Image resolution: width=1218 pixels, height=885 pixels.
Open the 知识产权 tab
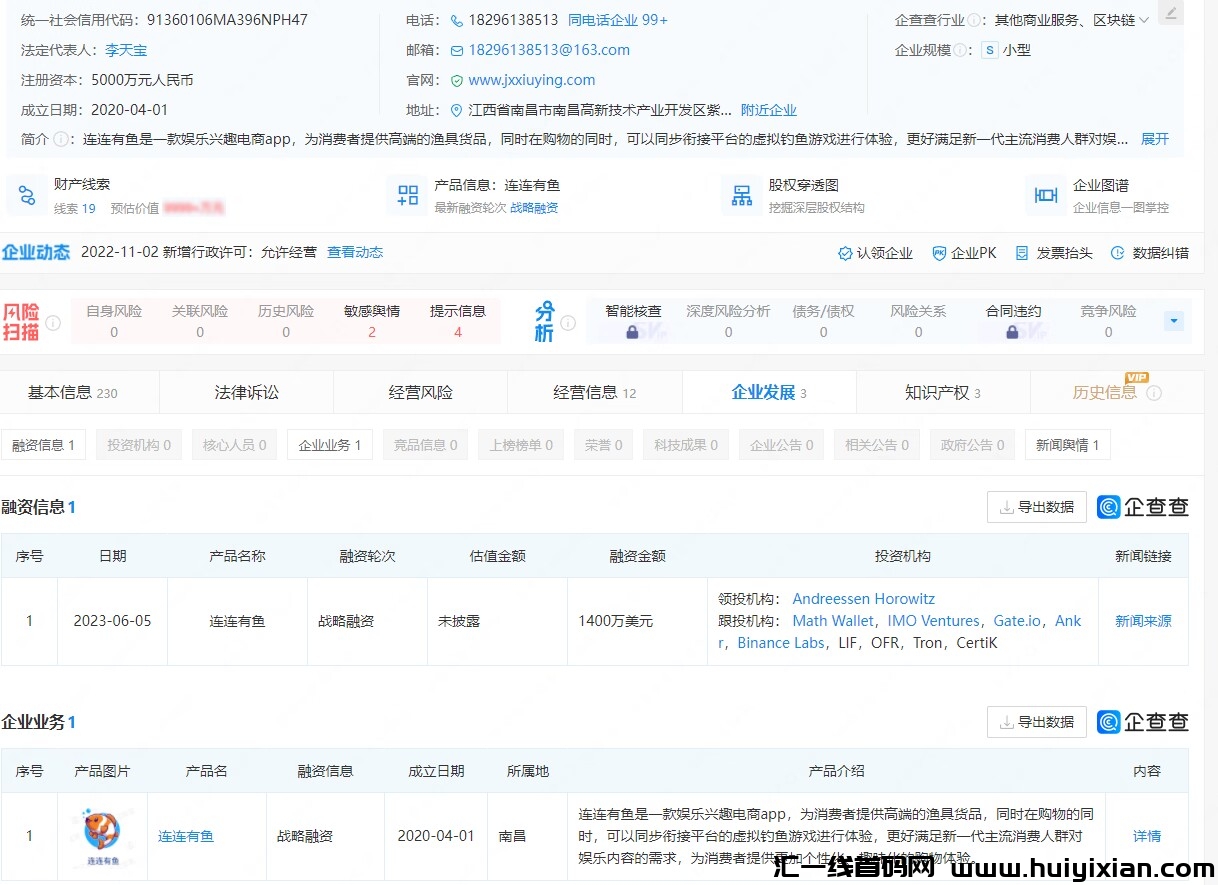pos(942,393)
